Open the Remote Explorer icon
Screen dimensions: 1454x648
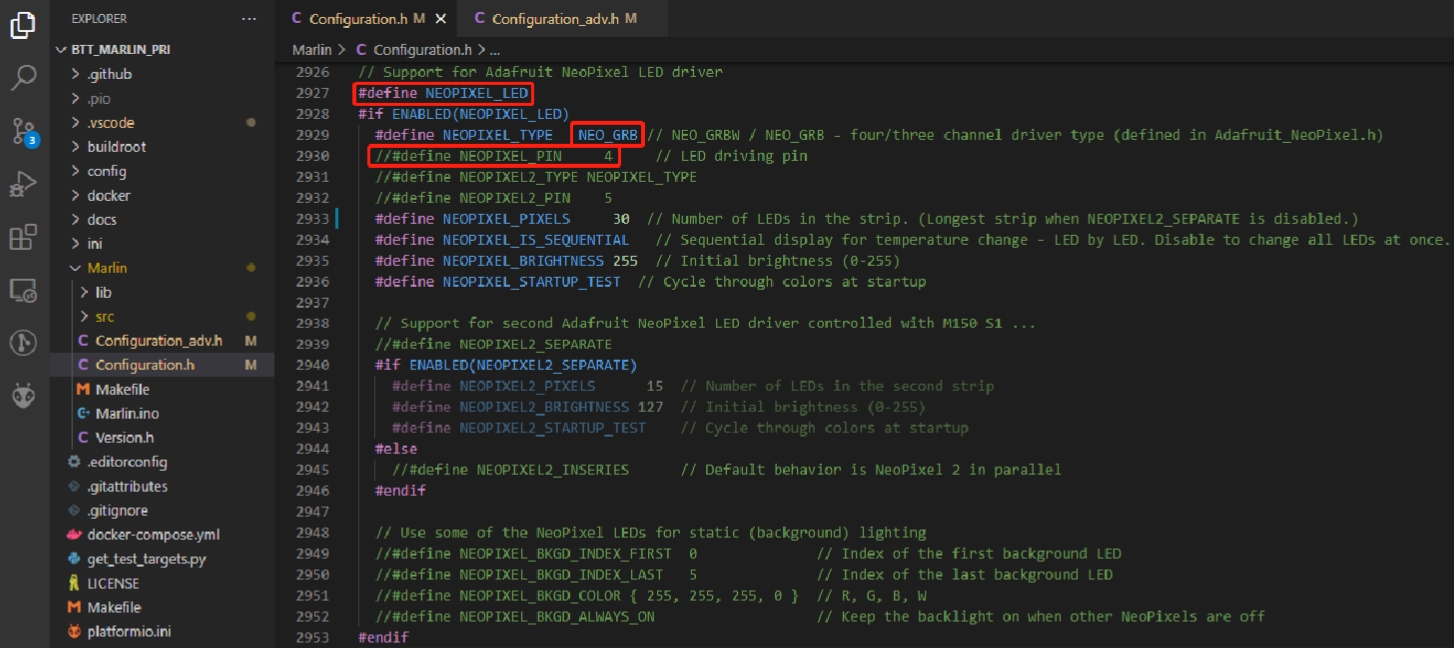coord(24,291)
